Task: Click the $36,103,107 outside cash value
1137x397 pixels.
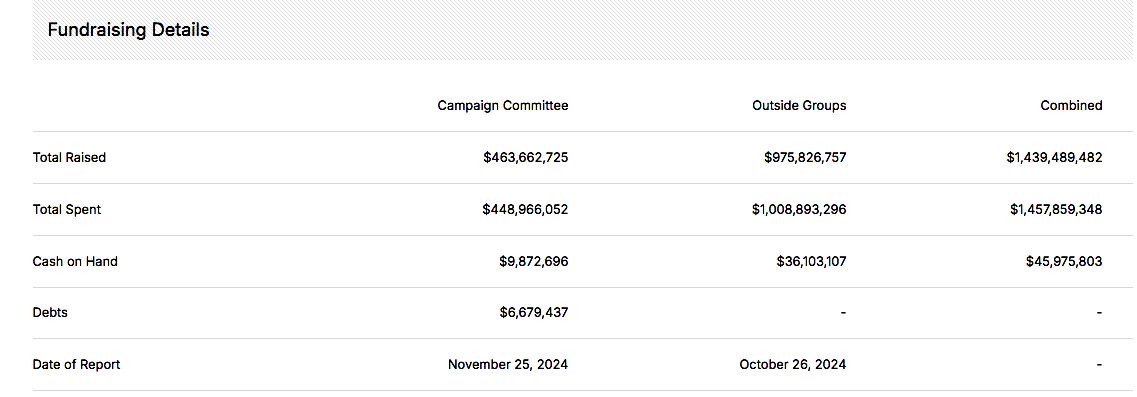Action: point(811,261)
